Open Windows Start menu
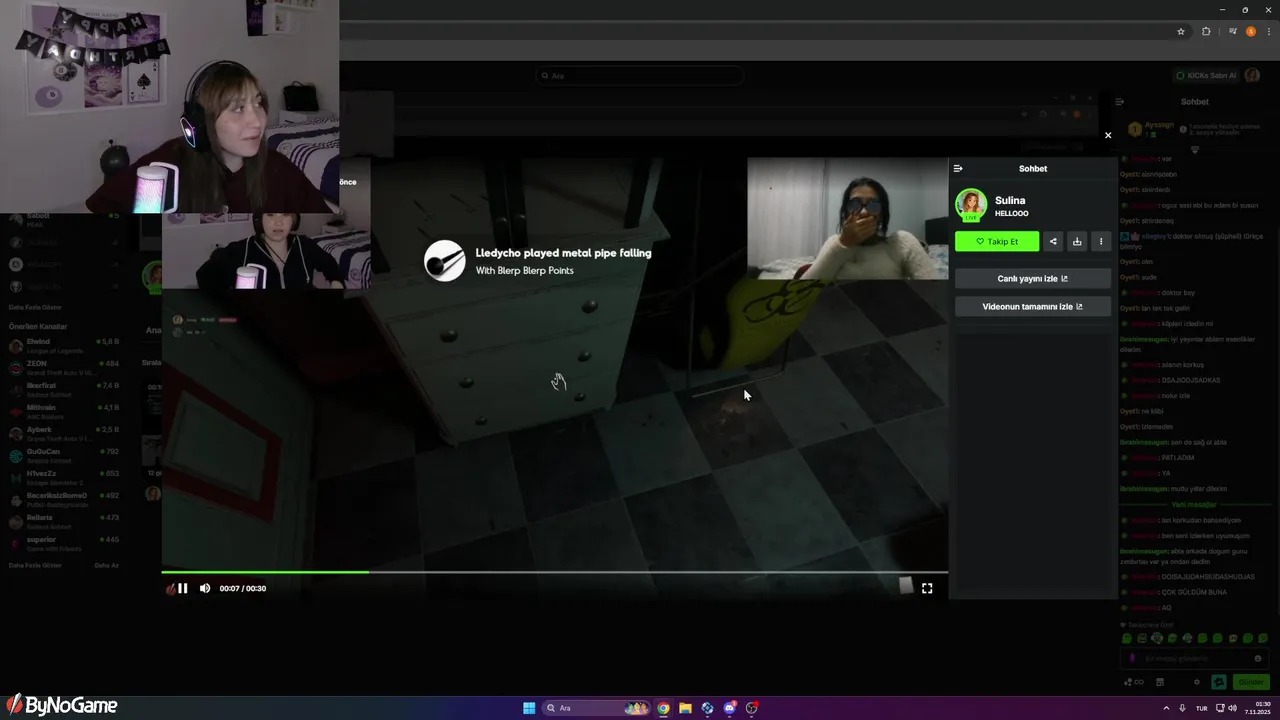The width and height of the screenshot is (1280, 720). click(529, 708)
